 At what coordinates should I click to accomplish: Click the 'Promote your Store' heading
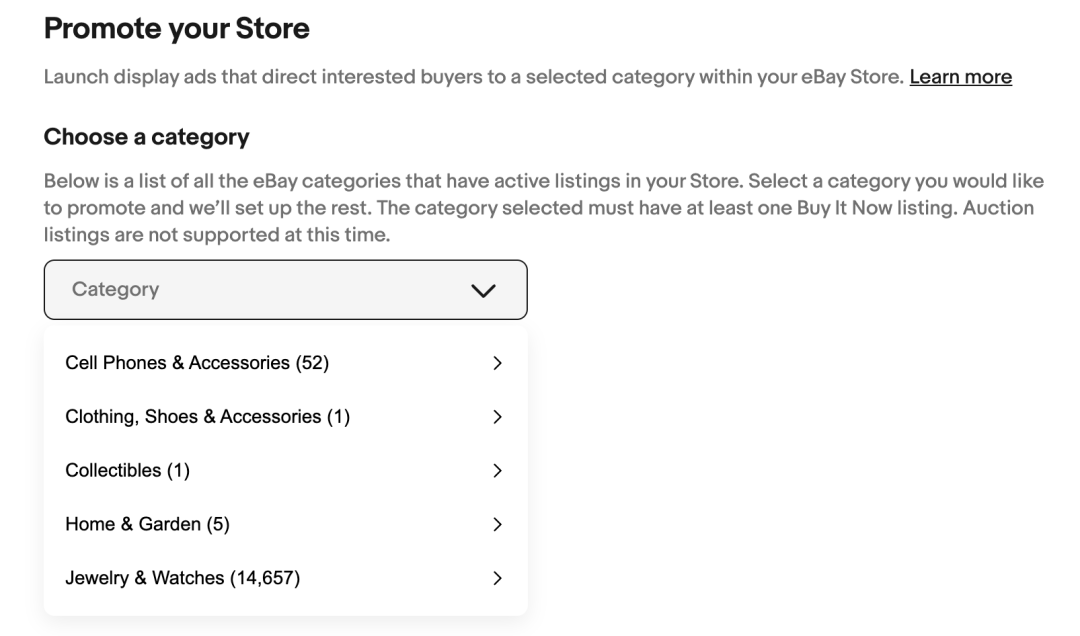(176, 29)
